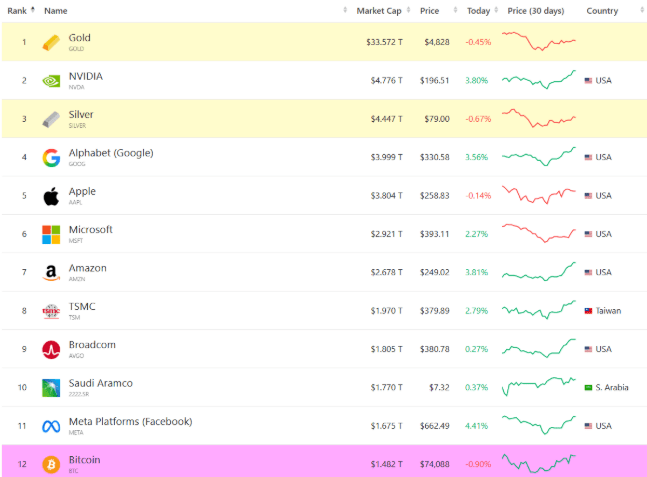Click NVIDIA's 30-day price chart

coord(539,80)
